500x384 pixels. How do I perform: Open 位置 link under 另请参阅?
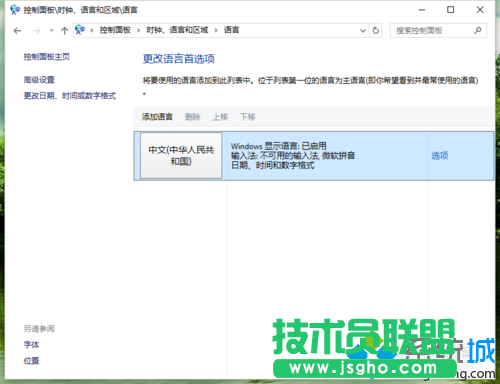point(31,361)
